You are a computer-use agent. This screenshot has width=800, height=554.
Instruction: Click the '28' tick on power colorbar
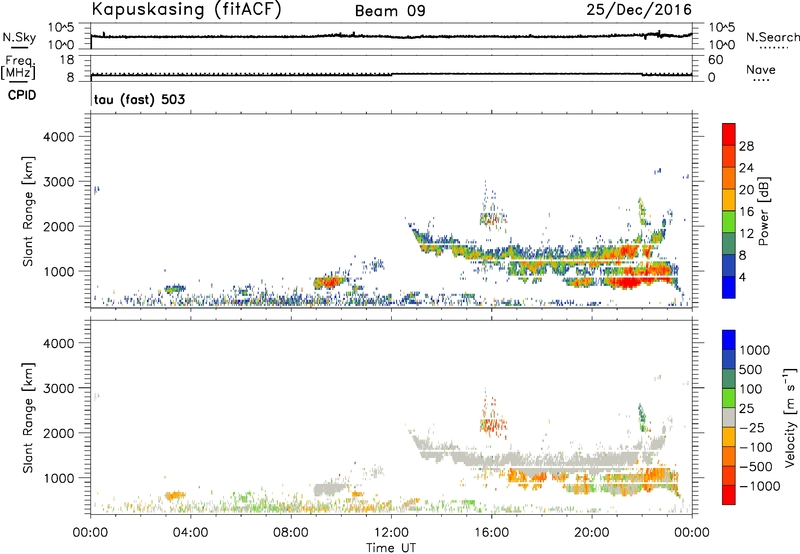pos(746,146)
